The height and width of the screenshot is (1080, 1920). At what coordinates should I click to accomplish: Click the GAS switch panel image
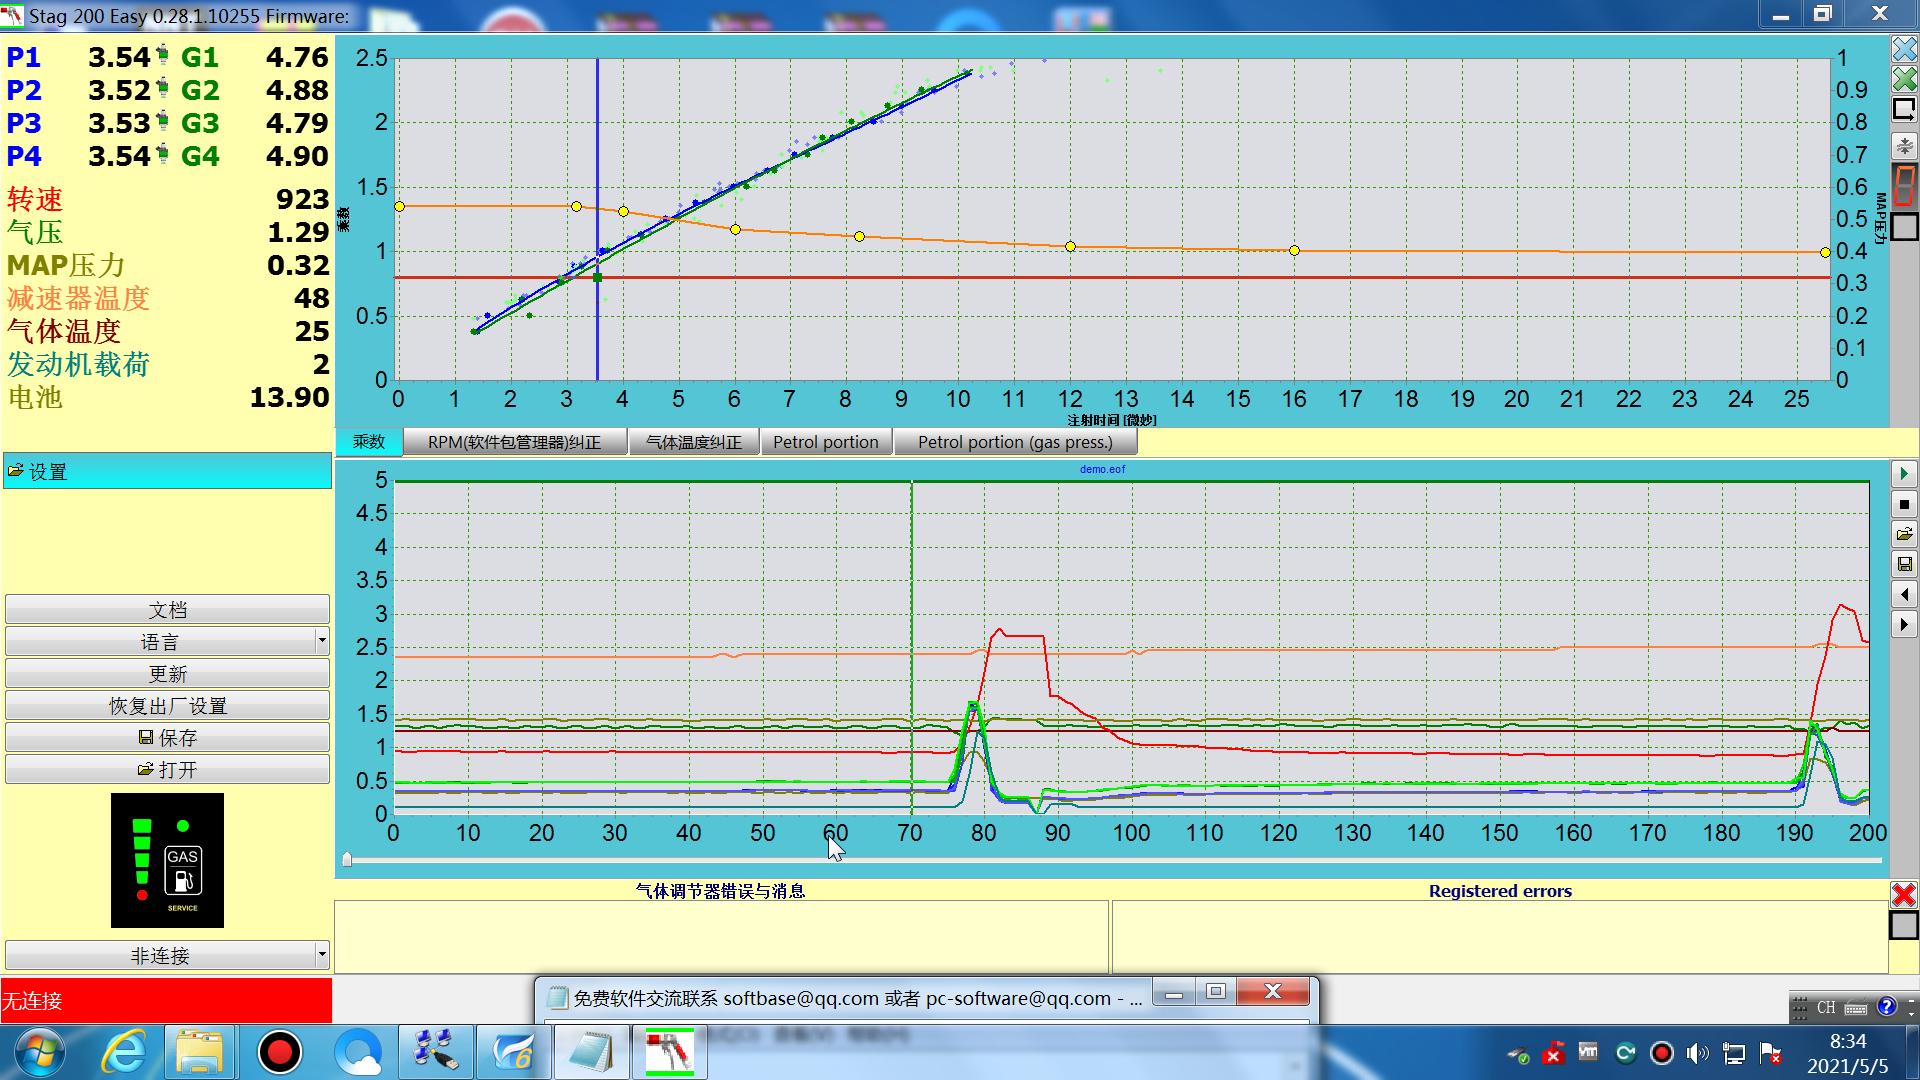tap(167, 860)
